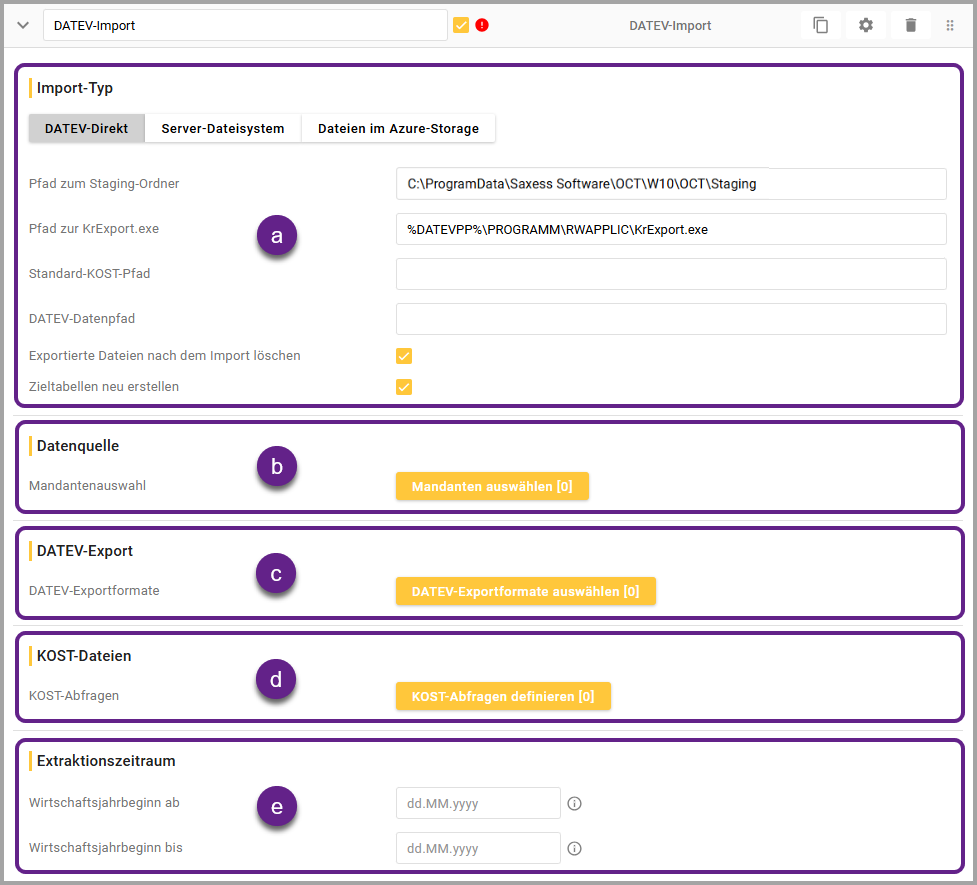Click info icon beside Wirtschaftsjahrbeginn bis

click(575, 848)
